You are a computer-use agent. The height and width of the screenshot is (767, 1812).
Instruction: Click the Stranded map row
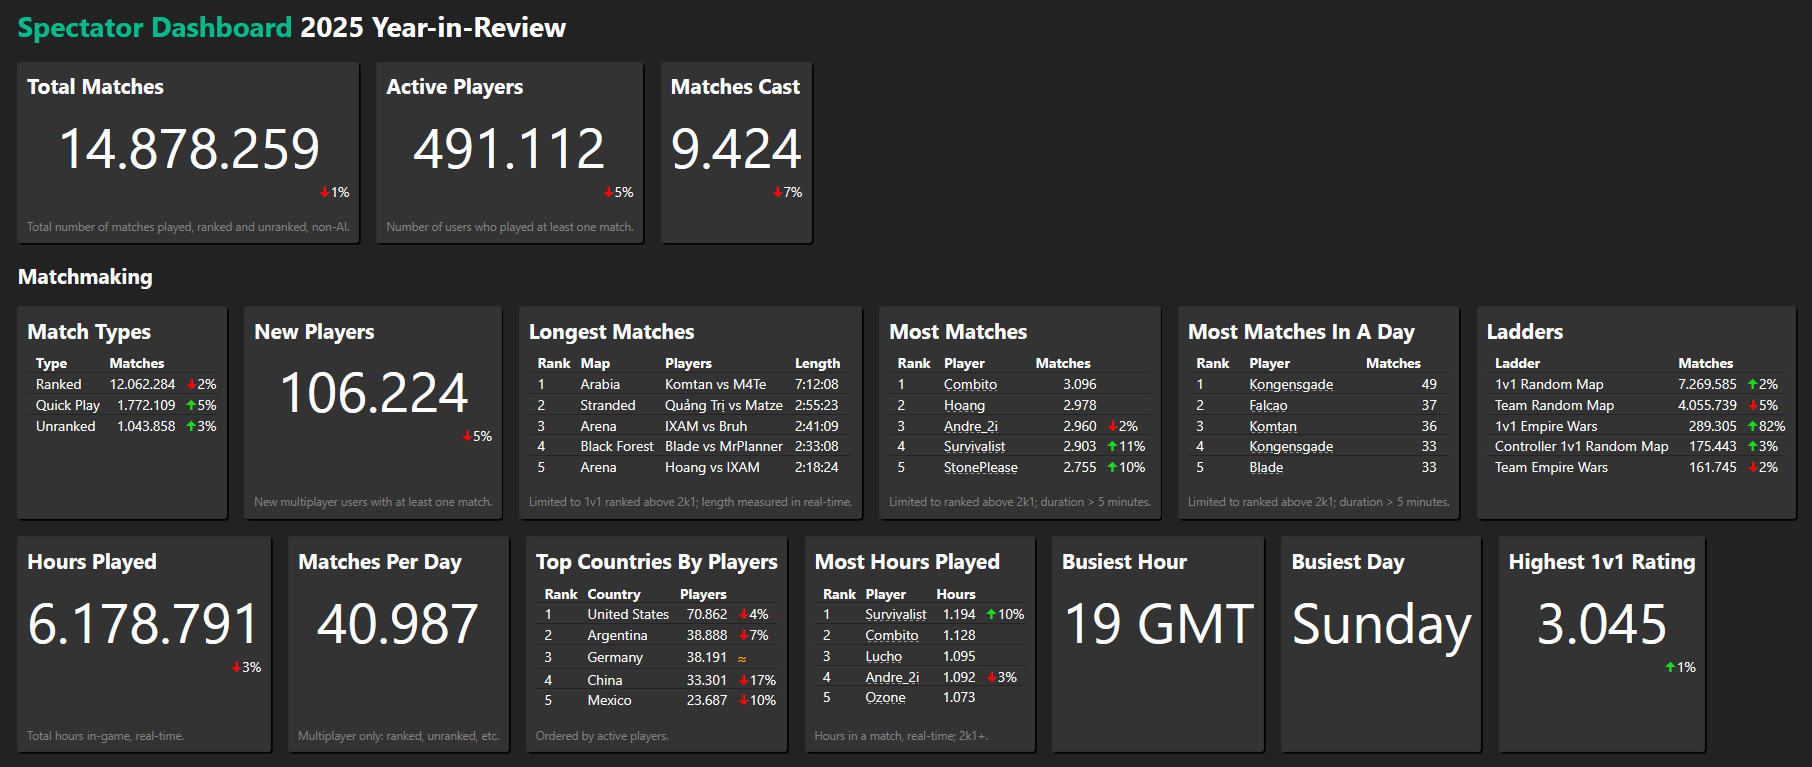click(690, 405)
